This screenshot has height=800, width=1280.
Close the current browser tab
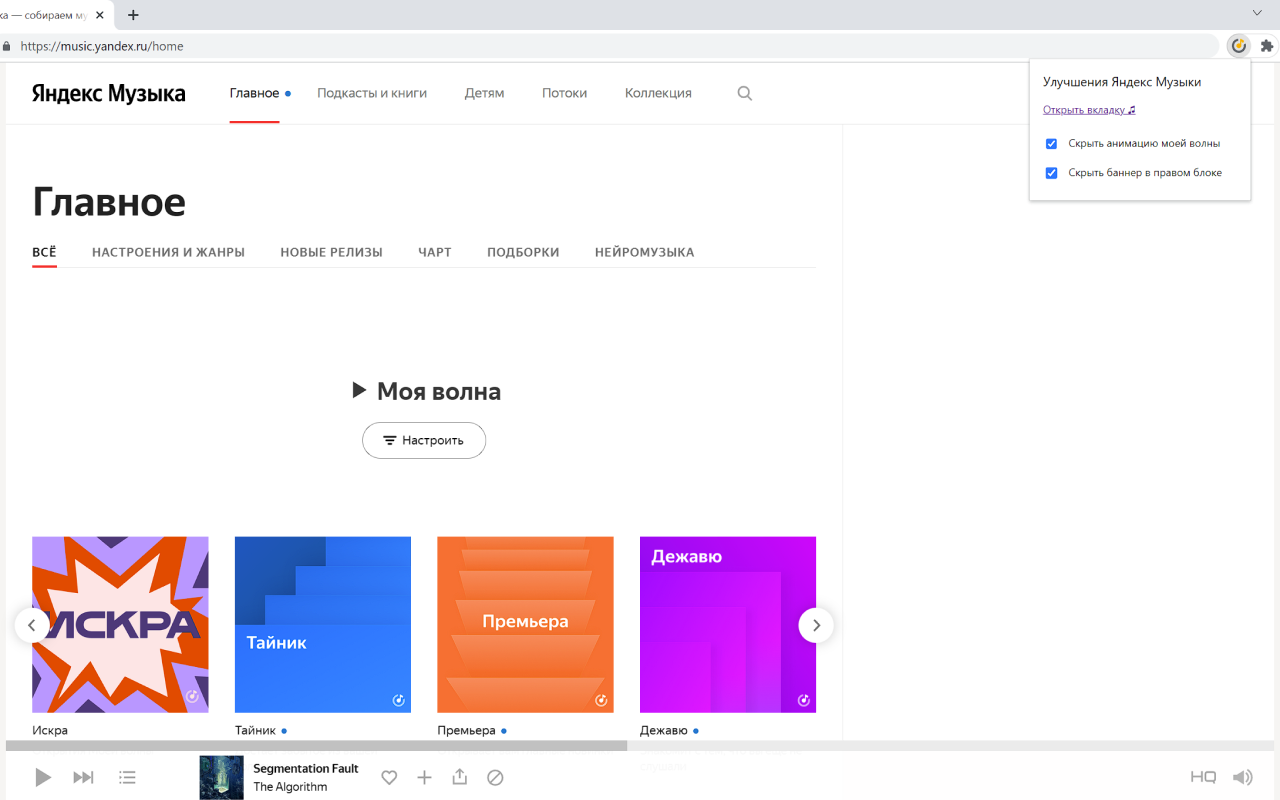(99, 15)
